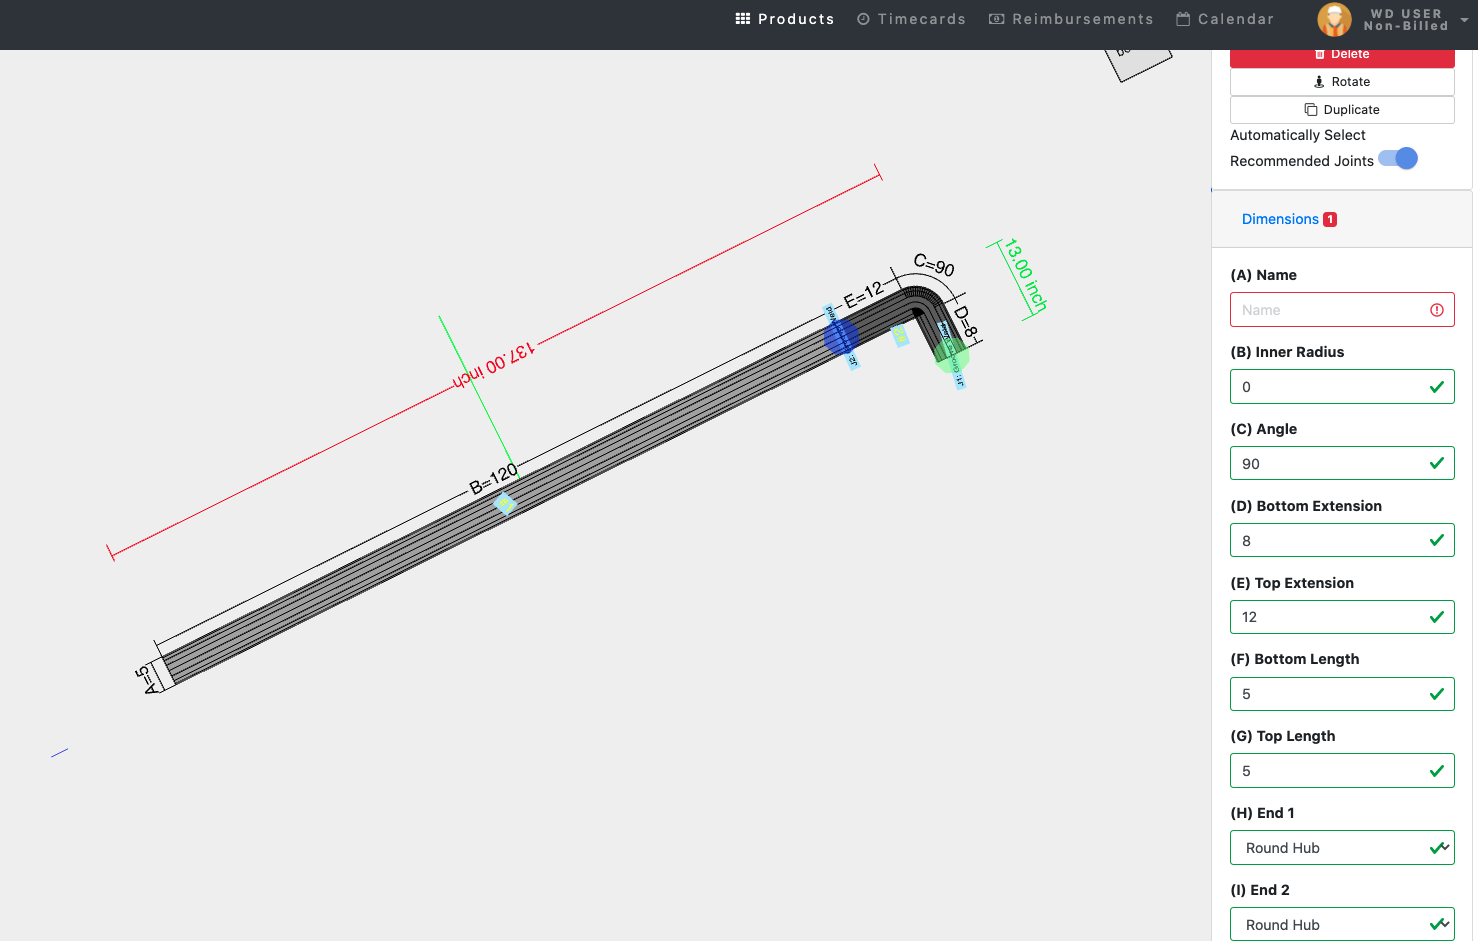Click the WD USER avatar icon
Image resolution: width=1478 pixels, height=941 pixels.
coord(1334,19)
